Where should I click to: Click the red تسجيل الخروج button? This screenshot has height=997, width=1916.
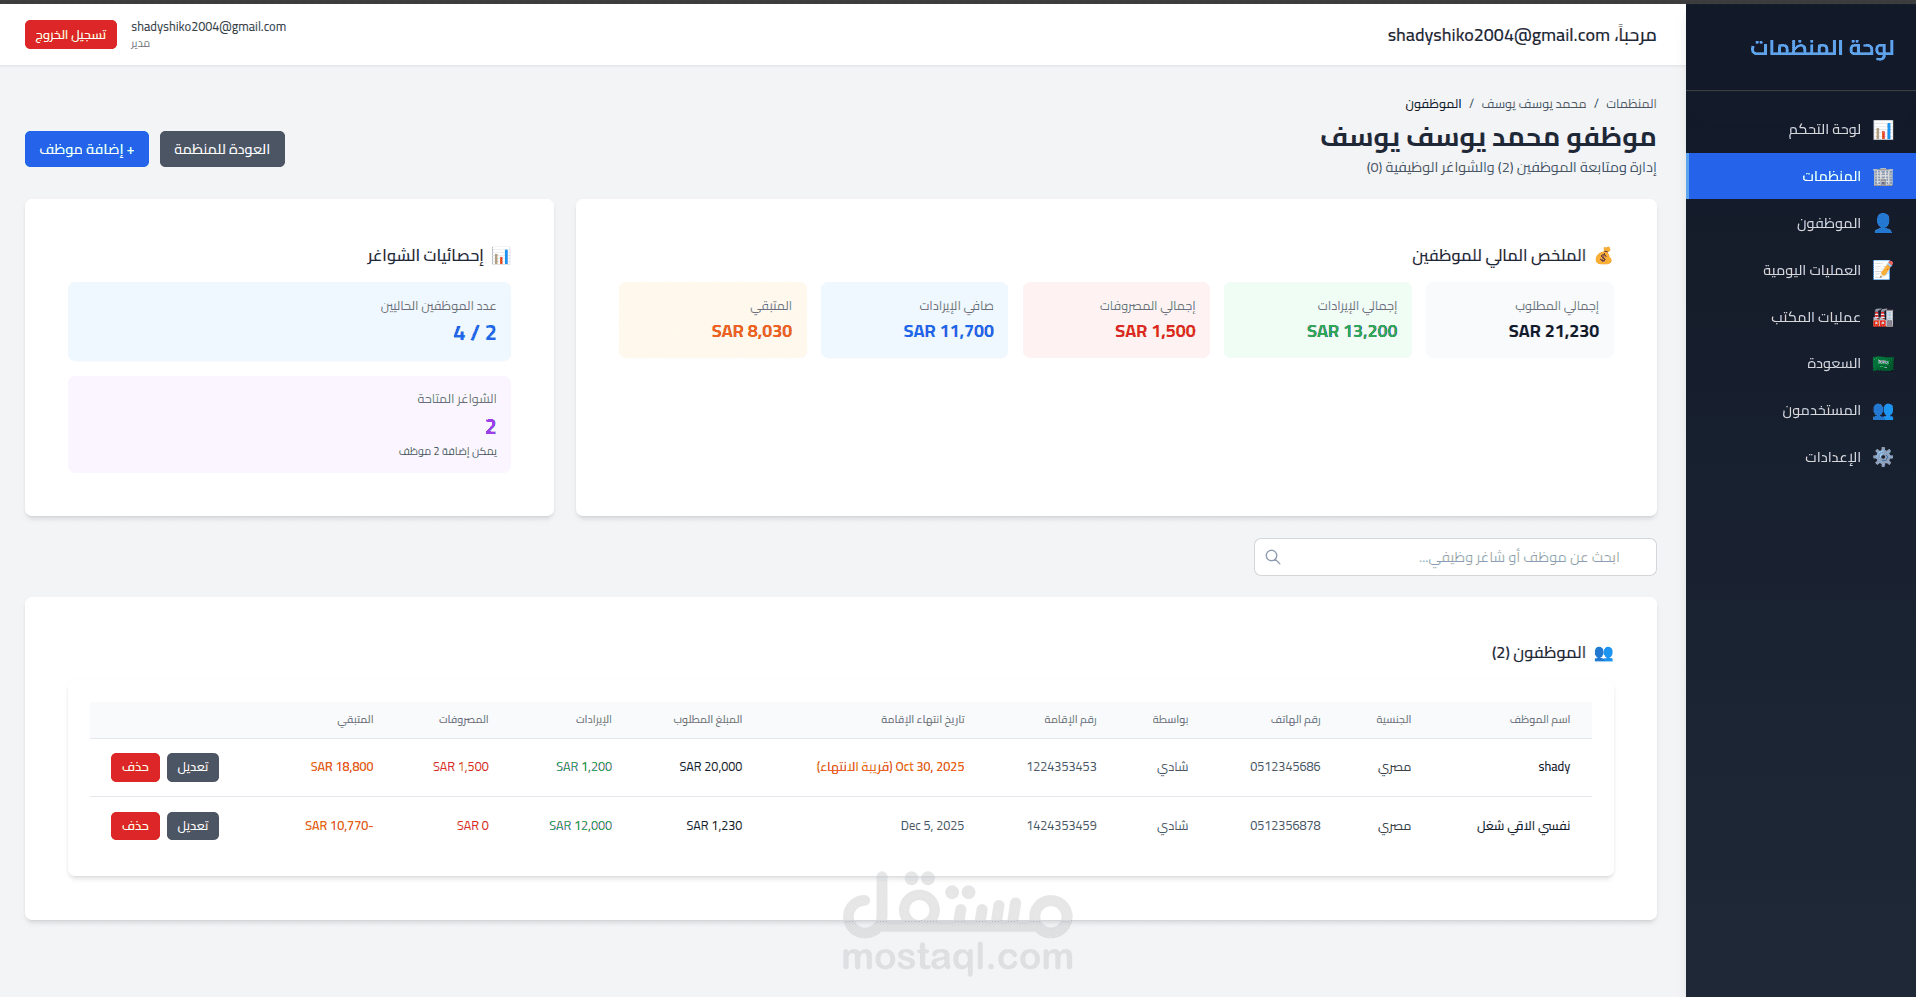[71, 35]
